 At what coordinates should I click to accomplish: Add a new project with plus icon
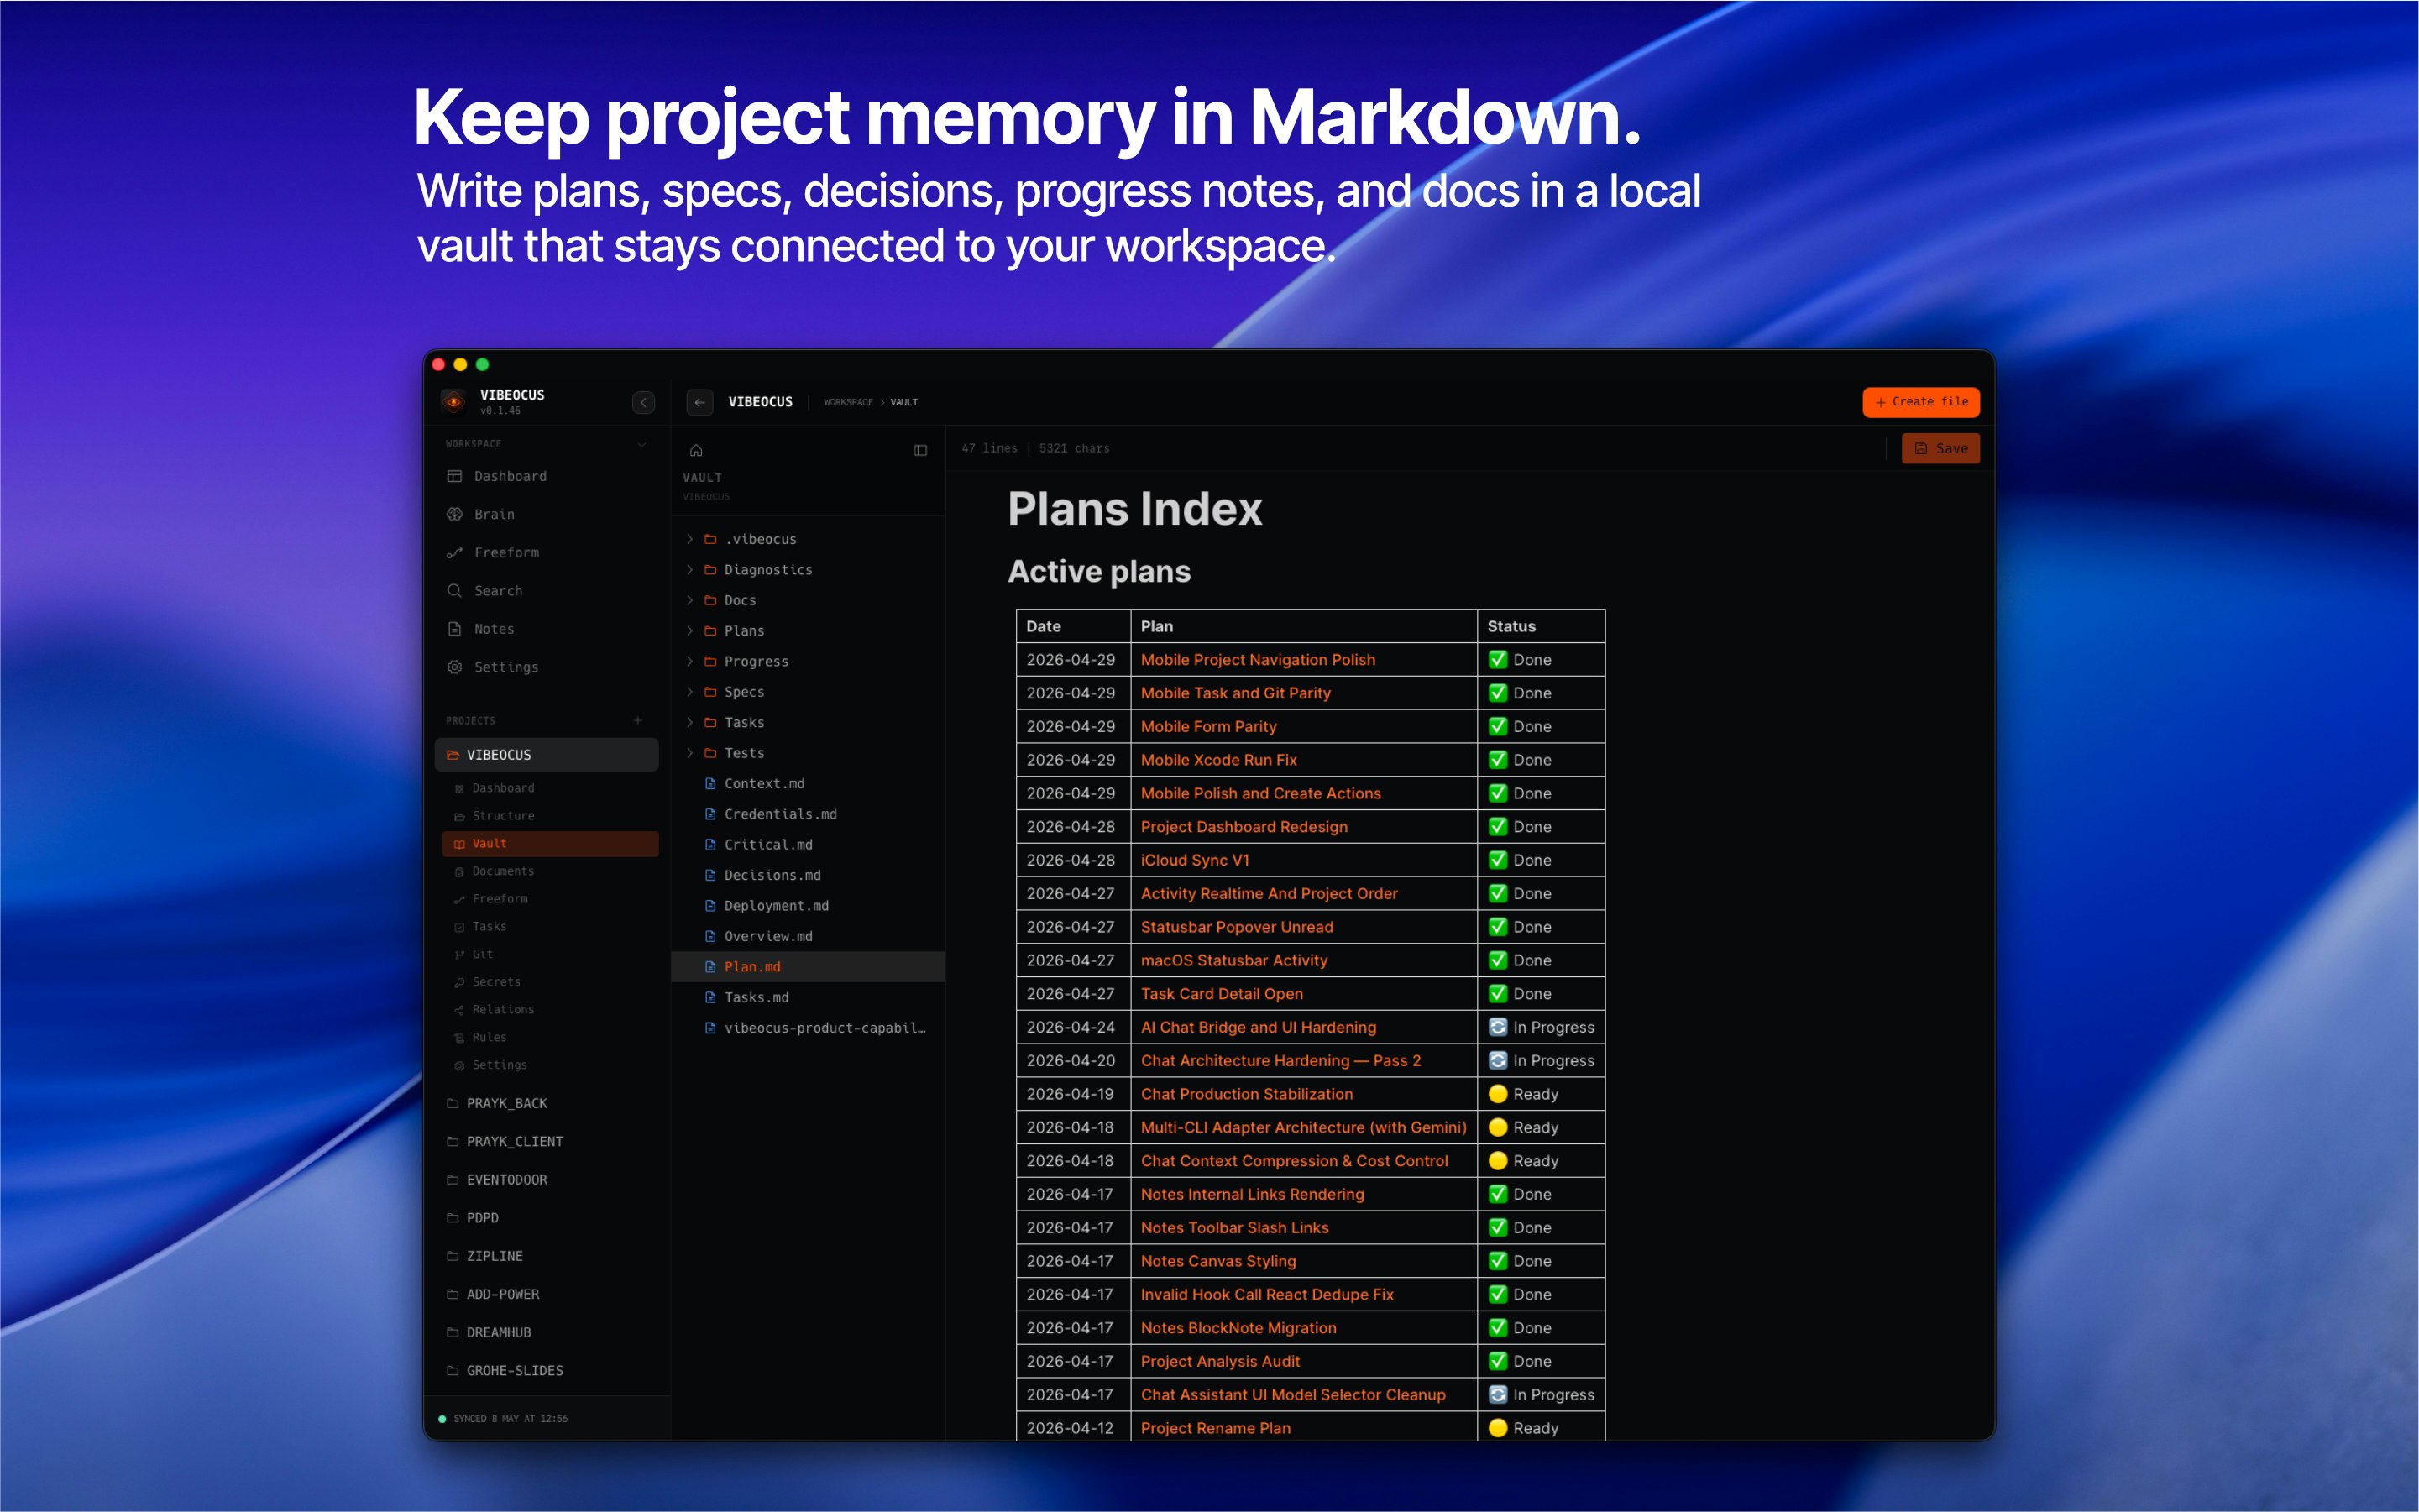click(x=638, y=720)
